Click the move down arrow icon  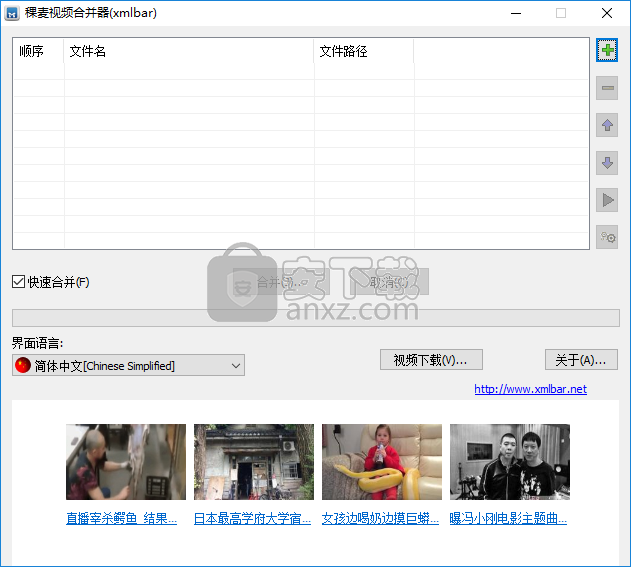(x=607, y=163)
